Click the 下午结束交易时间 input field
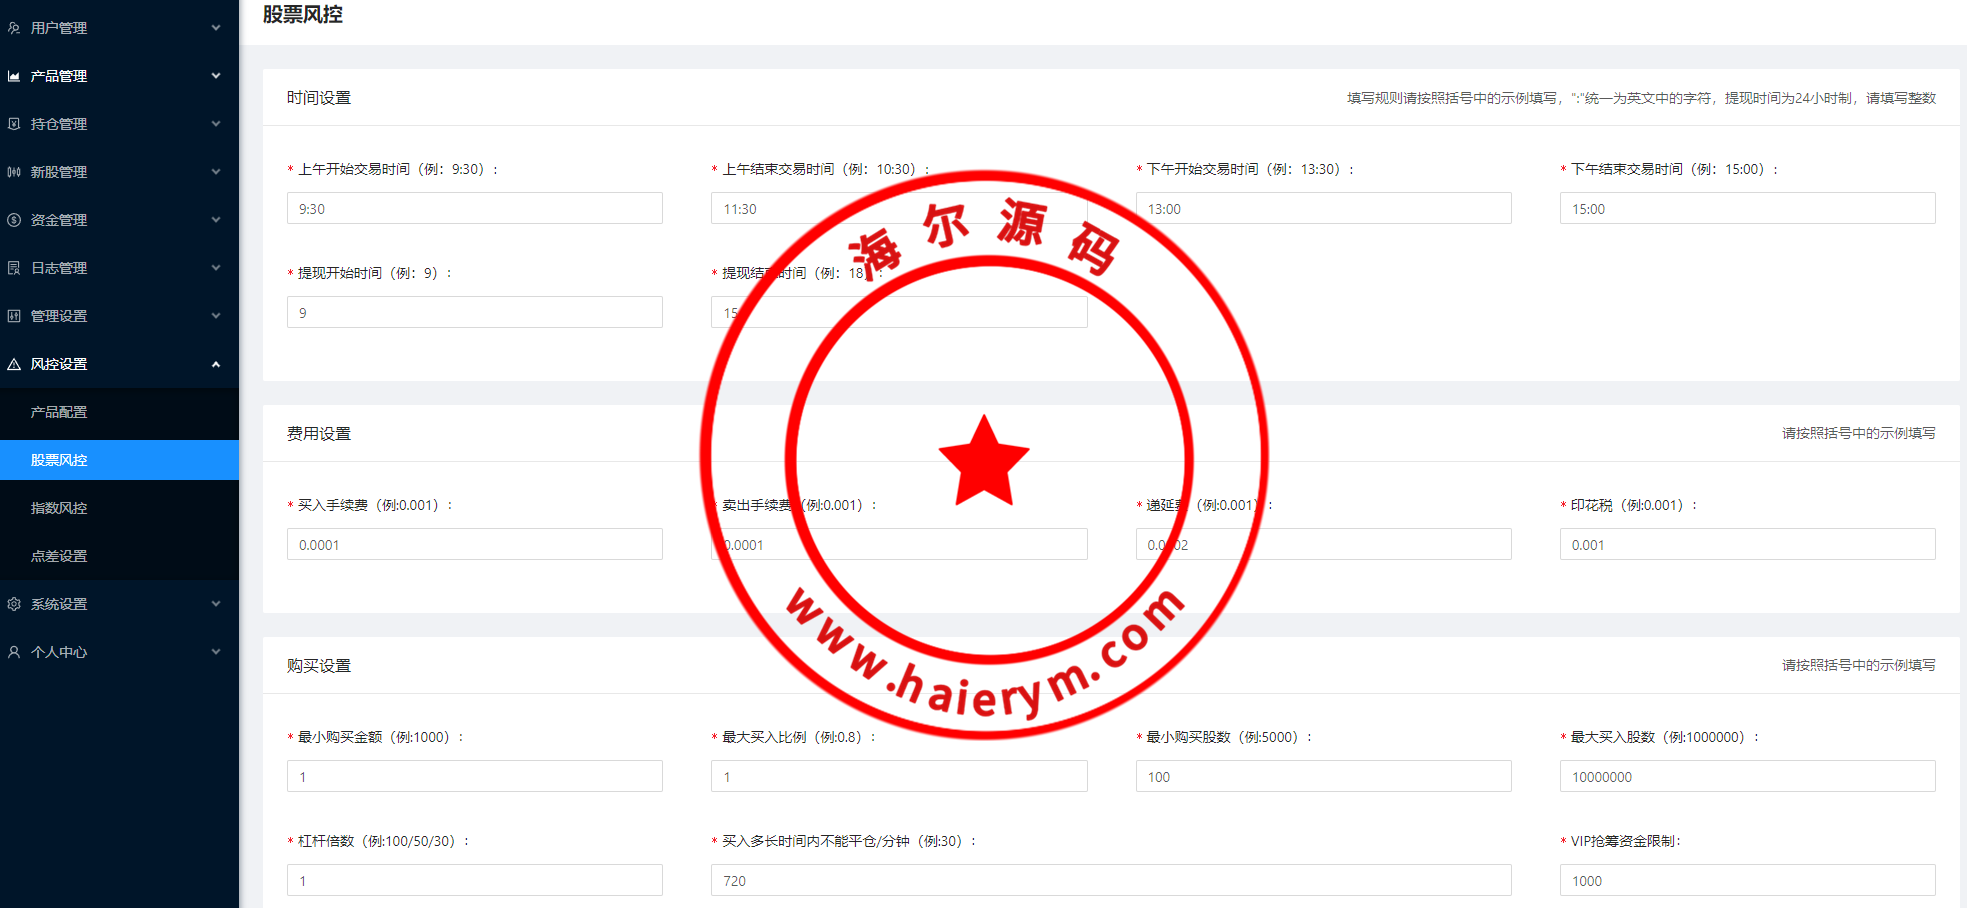The image size is (1967, 908). pos(1746,209)
